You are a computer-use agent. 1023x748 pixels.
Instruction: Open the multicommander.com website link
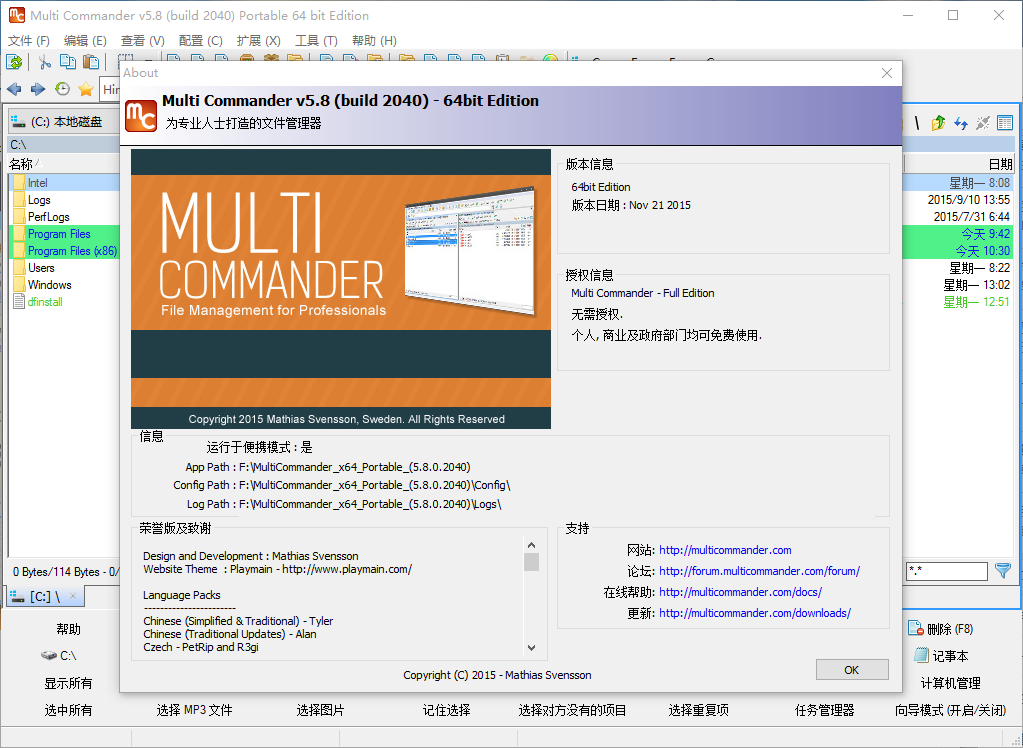tap(725, 550)
